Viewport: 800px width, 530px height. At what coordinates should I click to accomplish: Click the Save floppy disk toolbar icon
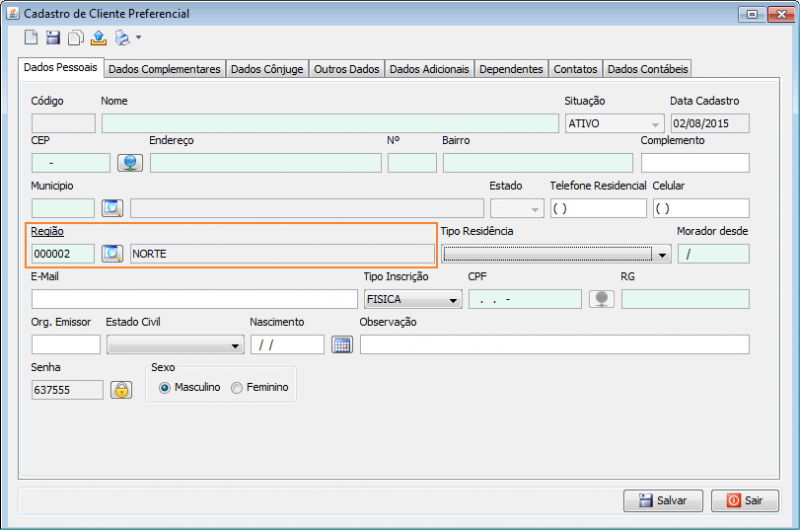coord(53,38)
